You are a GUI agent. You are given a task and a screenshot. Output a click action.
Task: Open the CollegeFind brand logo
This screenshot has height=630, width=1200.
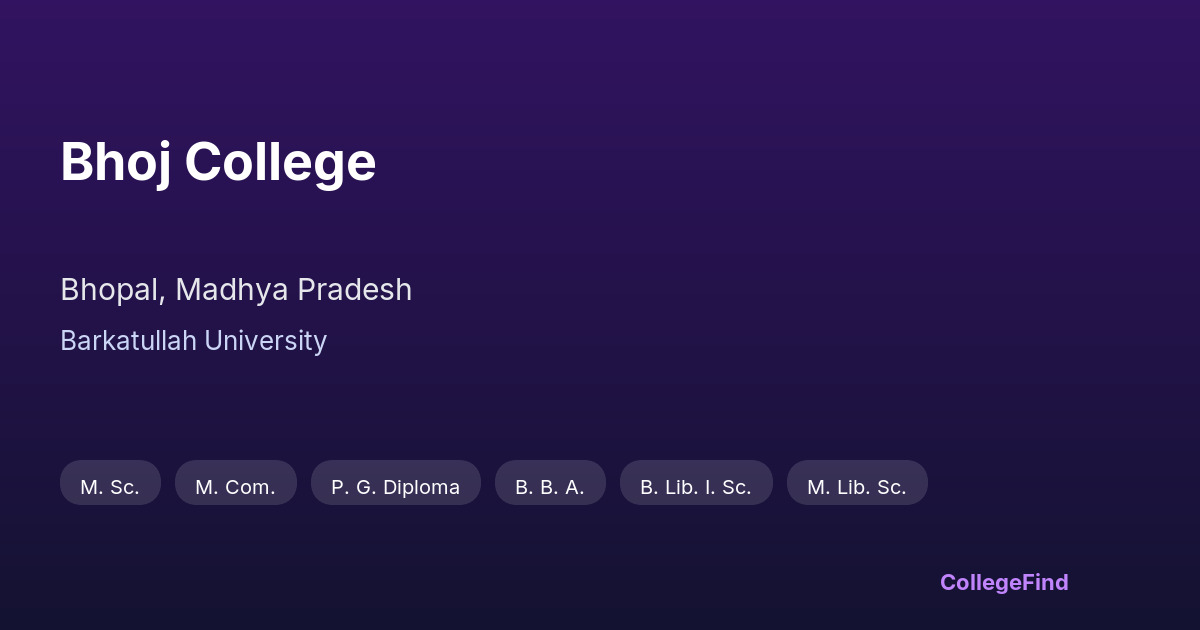point(1004,582)
